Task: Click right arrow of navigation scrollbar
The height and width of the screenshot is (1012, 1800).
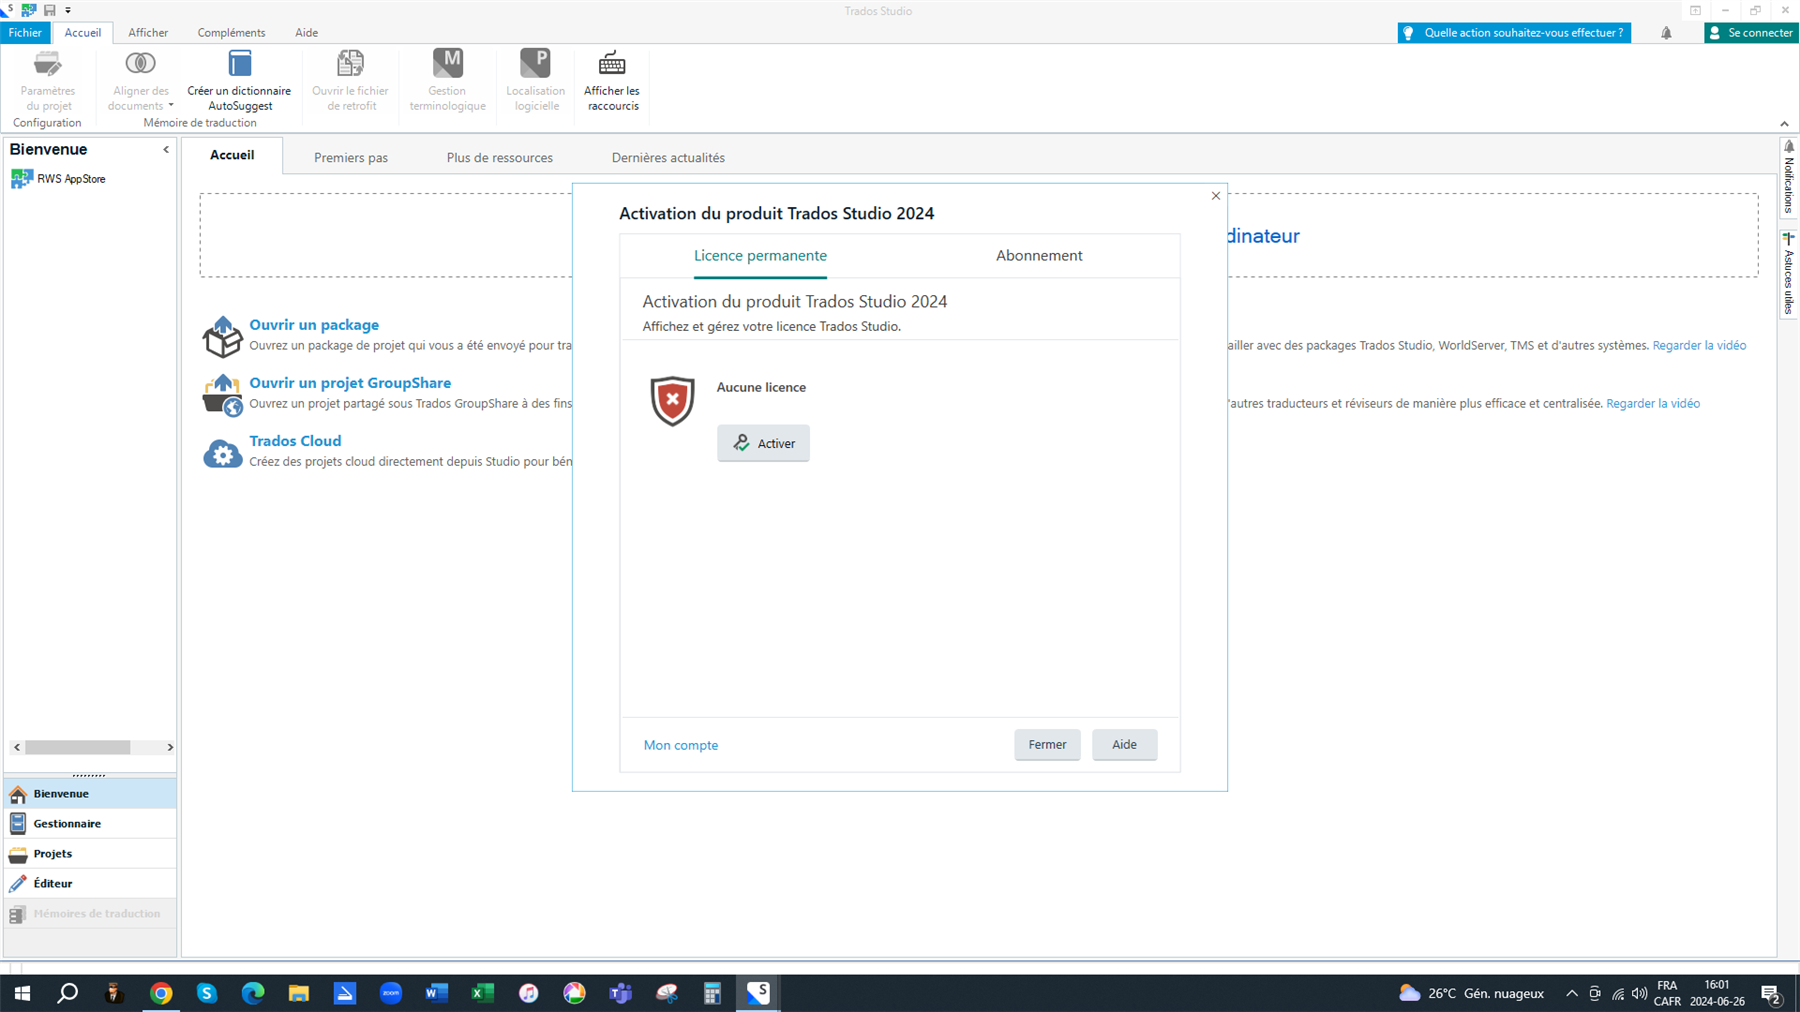Action: 170,747
